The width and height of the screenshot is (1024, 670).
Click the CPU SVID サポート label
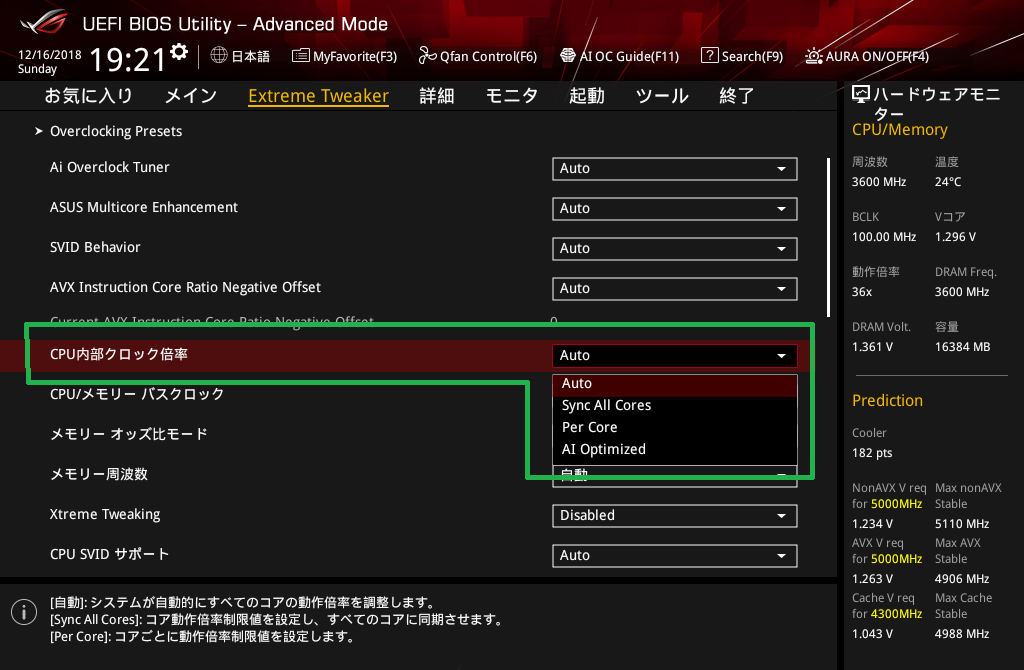pyautogui.click(x=110, y=554)
